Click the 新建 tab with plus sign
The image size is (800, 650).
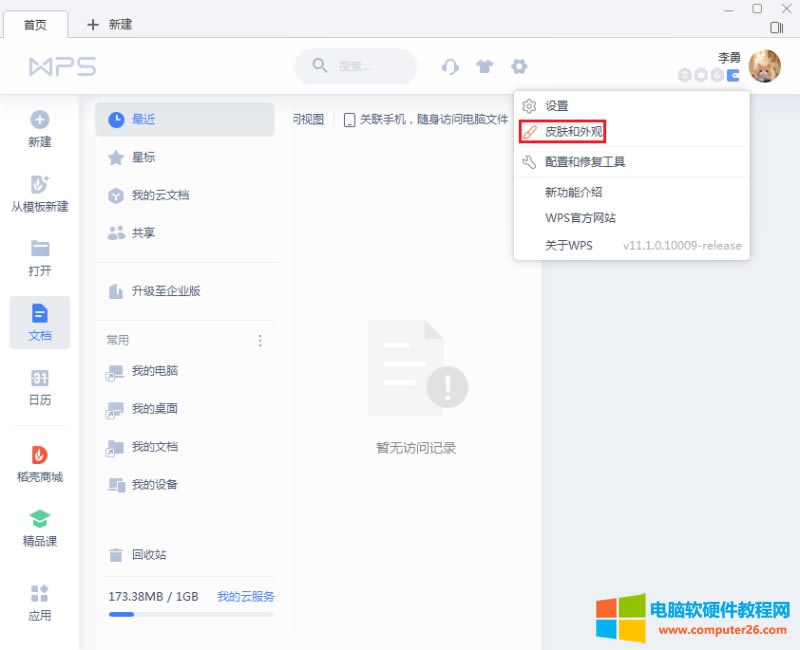pyautogui.click(x=110, y=24)
